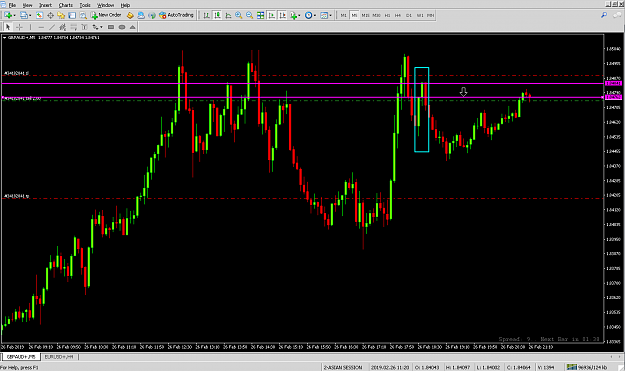Select the equidistant channel tool

coord(63,27)
